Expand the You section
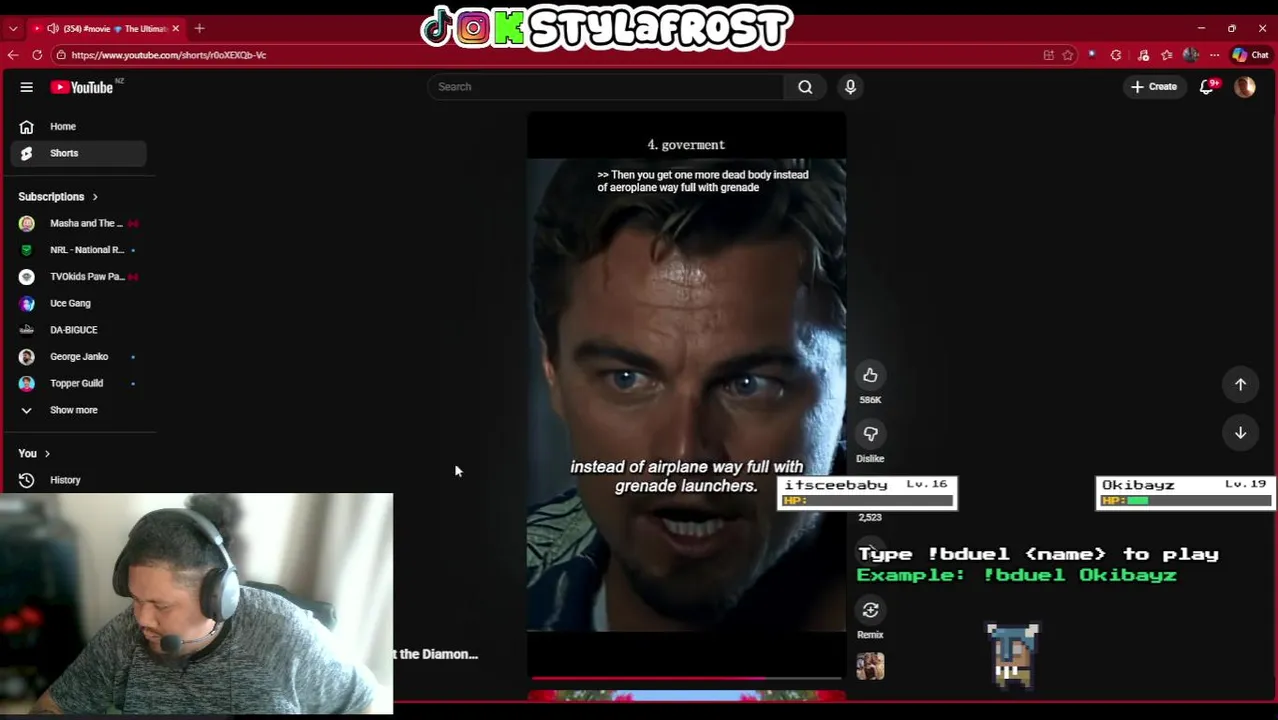Screen dimensions: 1278x720 (34, 454)
